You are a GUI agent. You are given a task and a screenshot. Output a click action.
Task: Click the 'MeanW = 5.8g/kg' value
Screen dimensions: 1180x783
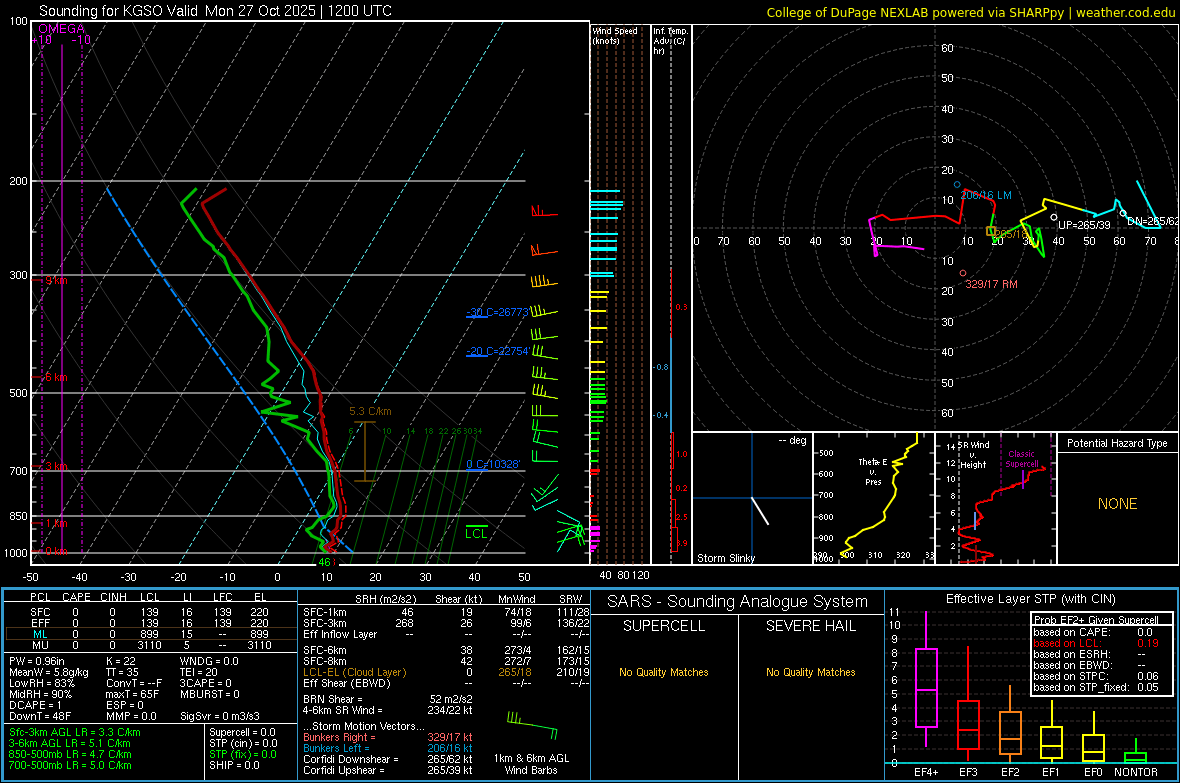tap(48, 672)
